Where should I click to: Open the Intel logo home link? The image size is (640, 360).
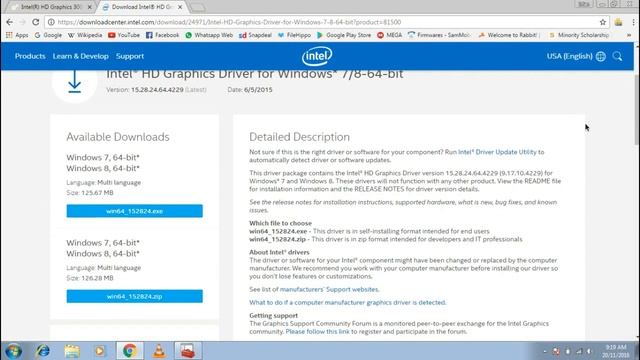pyautogui.click(x=317, y=56)
